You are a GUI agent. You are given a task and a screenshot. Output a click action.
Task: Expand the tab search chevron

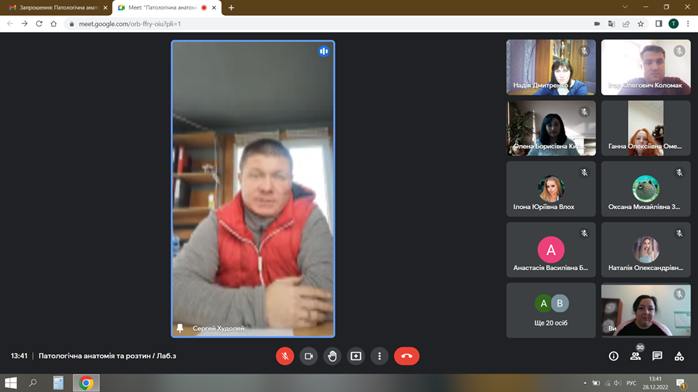tap(625, 7)
